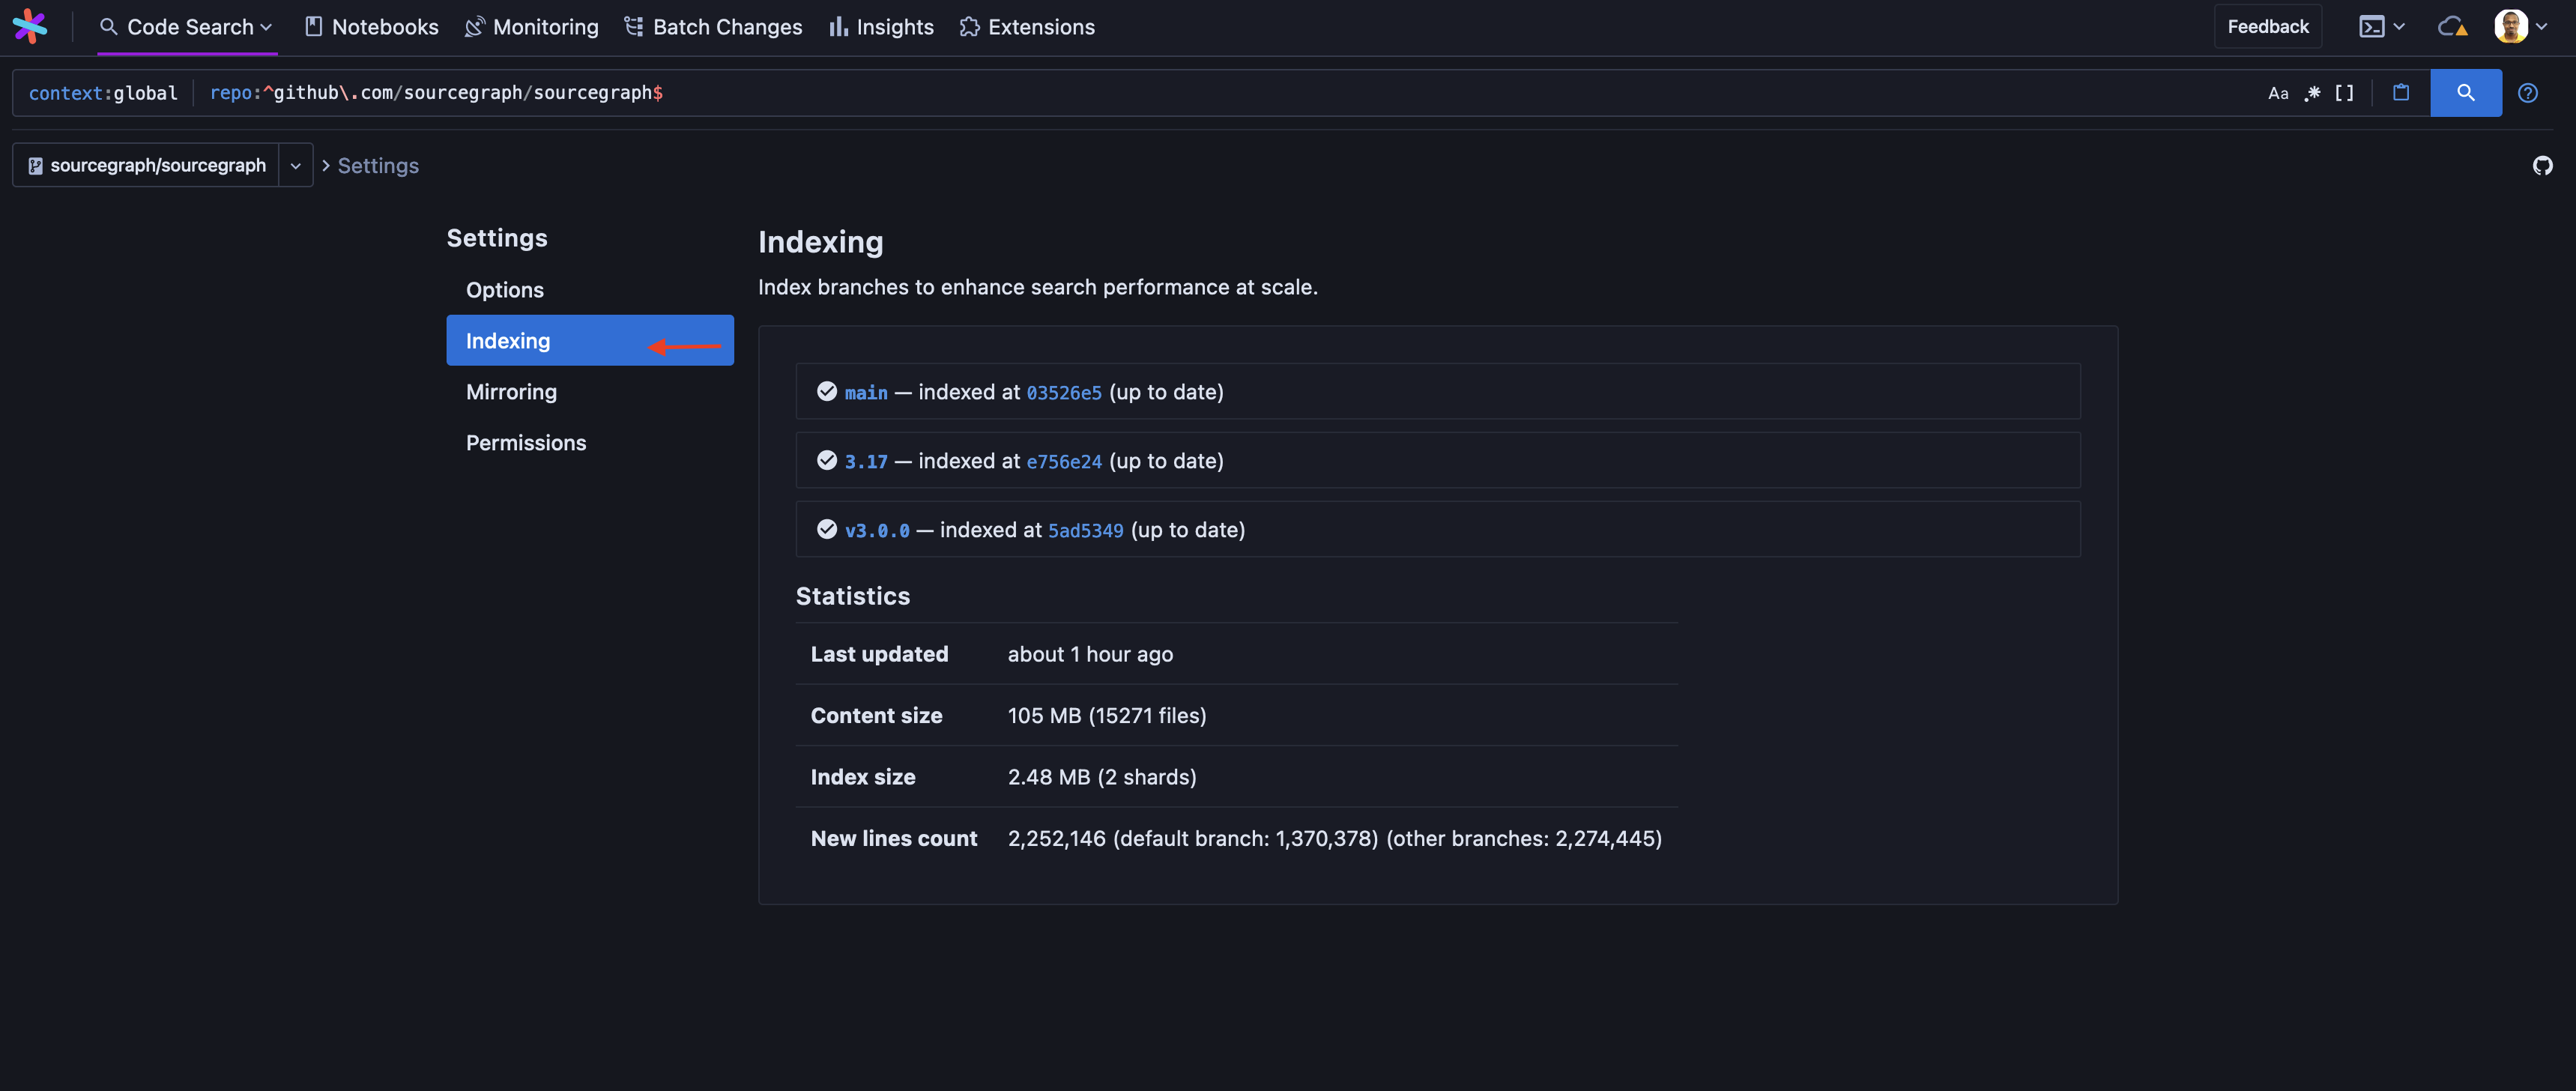Open the main branch link
Screen dimensions: 2576x1091
tap(866, 392)
